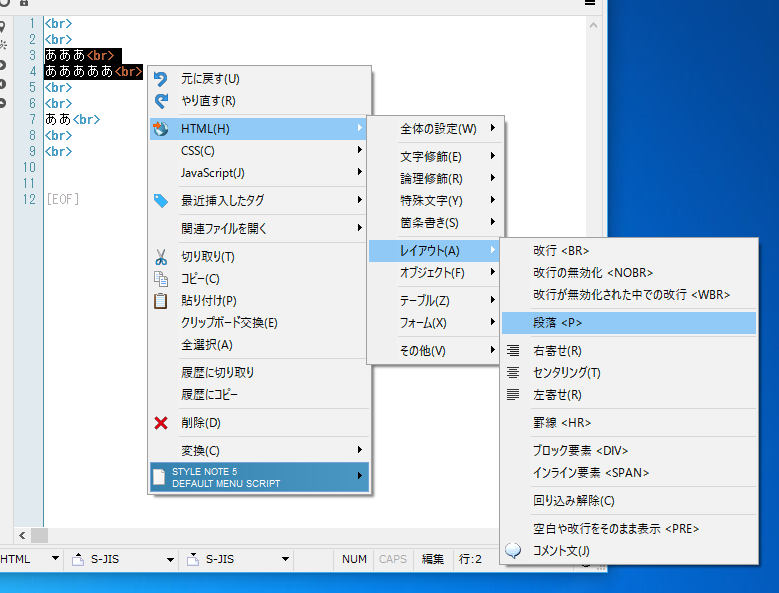Click the 行:2 line indicator
The height and width of the screenshot is (593, 779).
click(470, 559)
